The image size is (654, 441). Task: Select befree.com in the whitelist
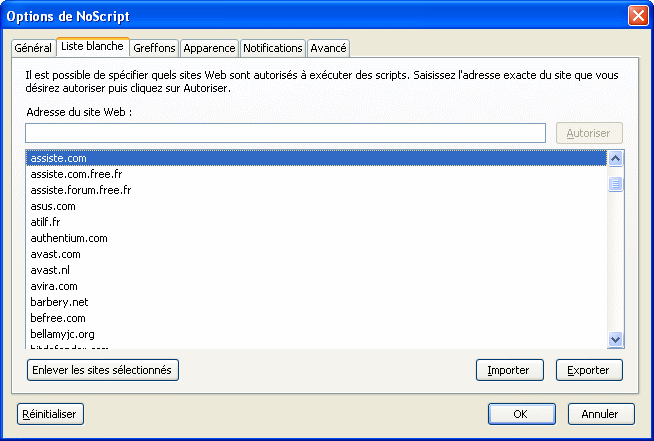click(x=316, y=318)
